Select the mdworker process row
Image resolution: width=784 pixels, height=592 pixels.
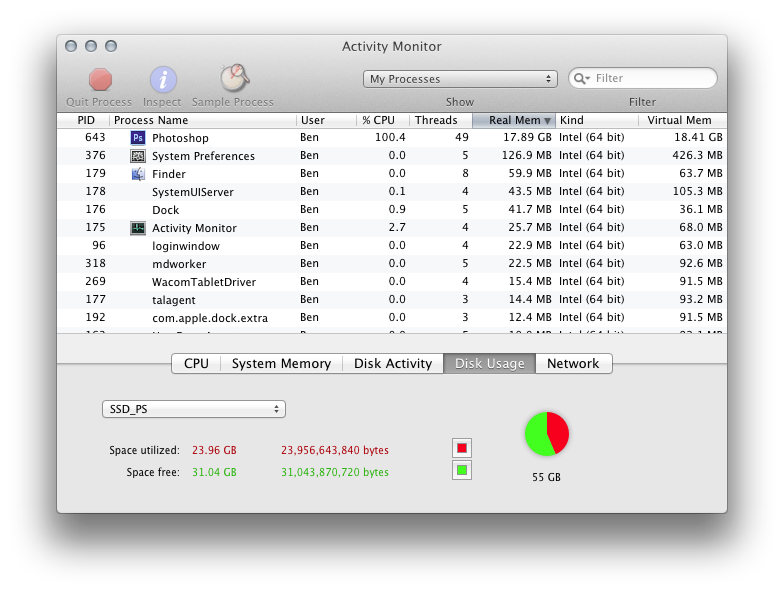point(392,264)
